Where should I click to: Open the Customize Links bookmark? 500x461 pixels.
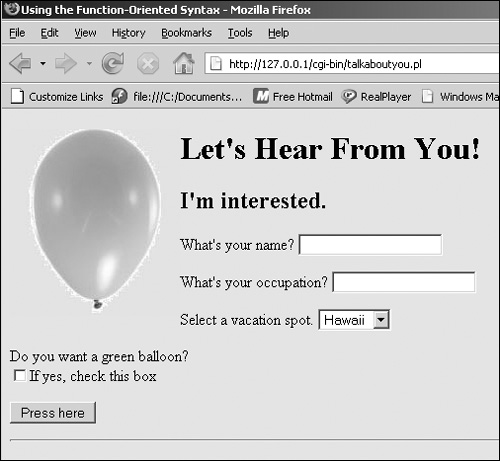coord(57,97)
